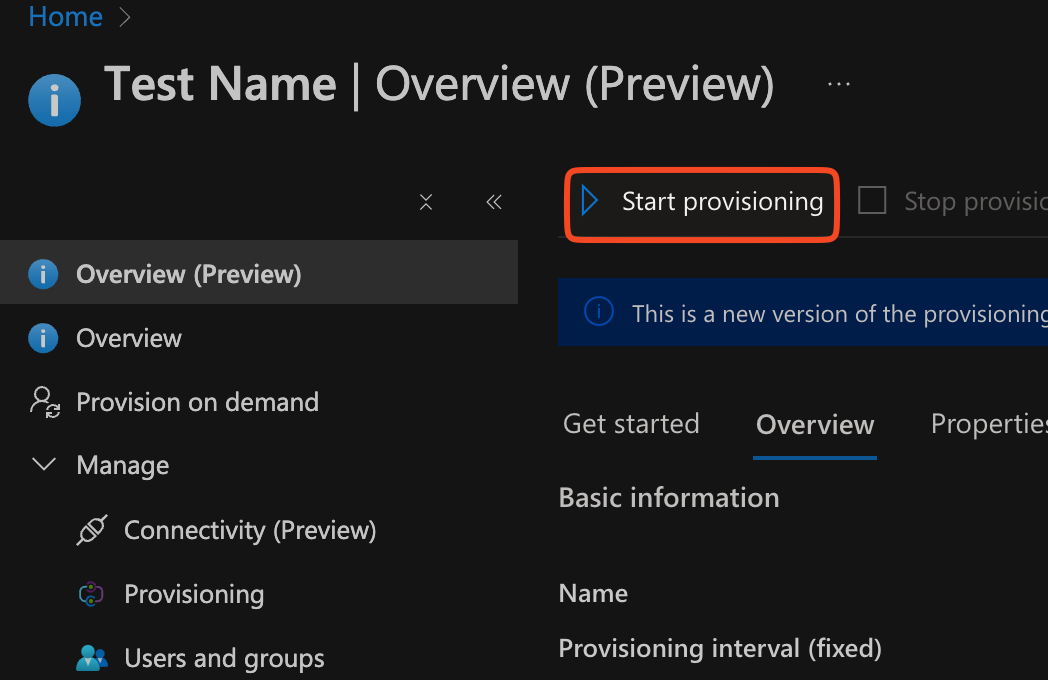Viewport: 1048px width, 680px height.
Task: Open the ellipsis more options menu
Action: point(838,85)
